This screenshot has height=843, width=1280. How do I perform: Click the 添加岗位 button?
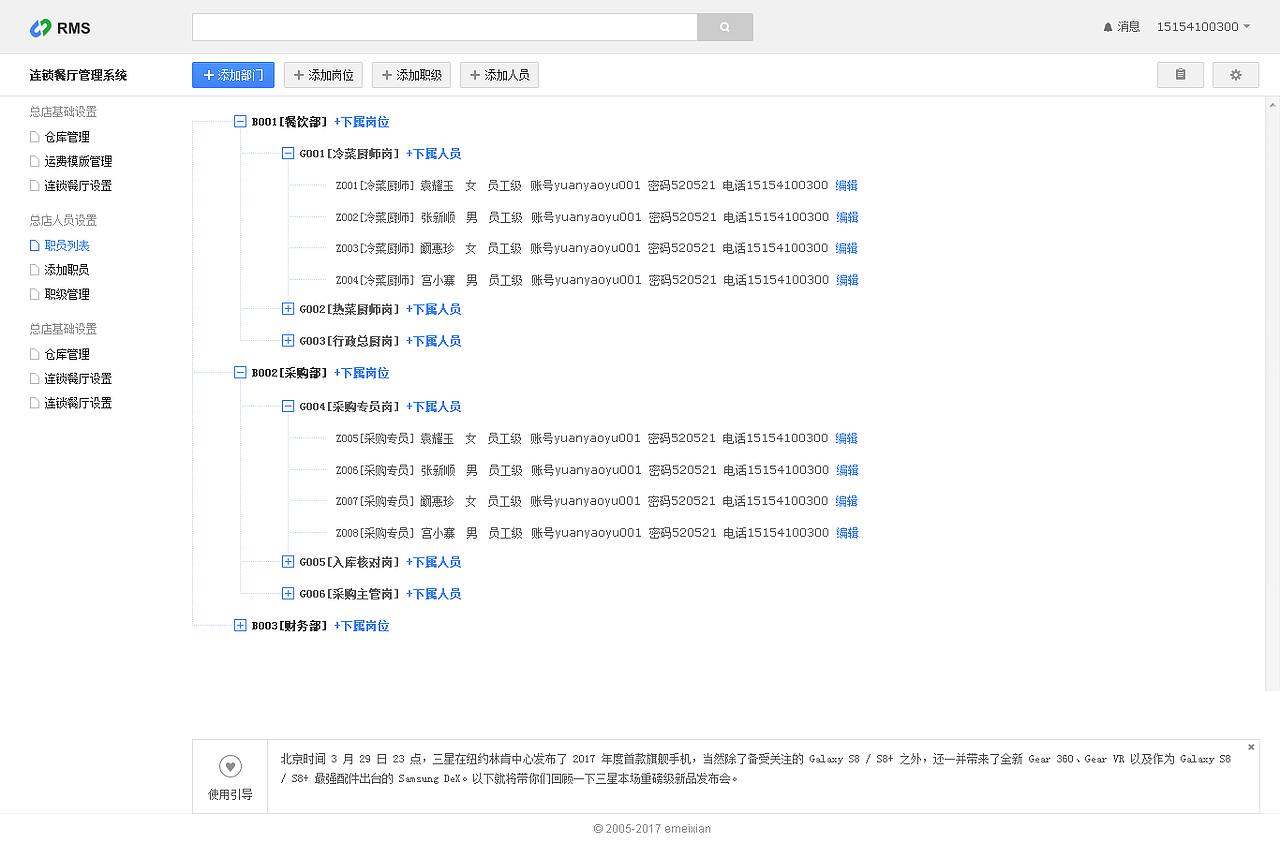[x=323, y=75]
